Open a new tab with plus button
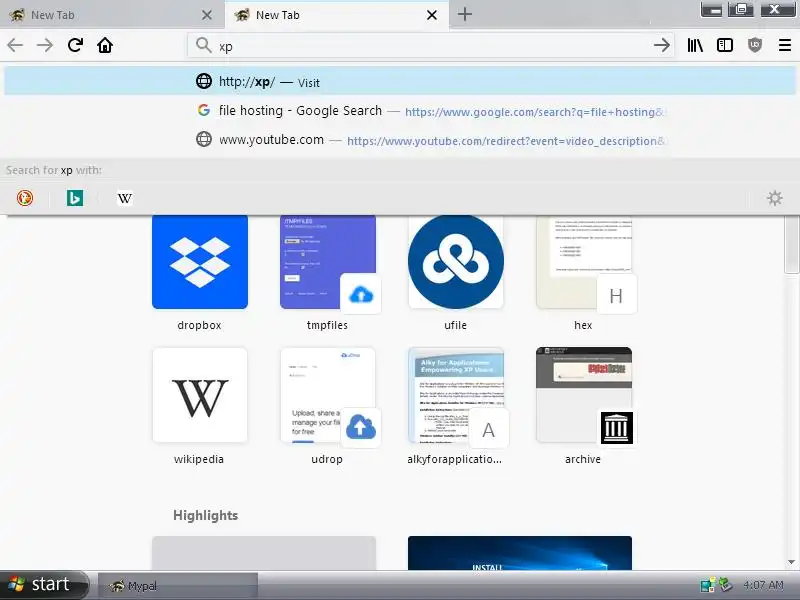The image size is (800, 600). [464, 14]
